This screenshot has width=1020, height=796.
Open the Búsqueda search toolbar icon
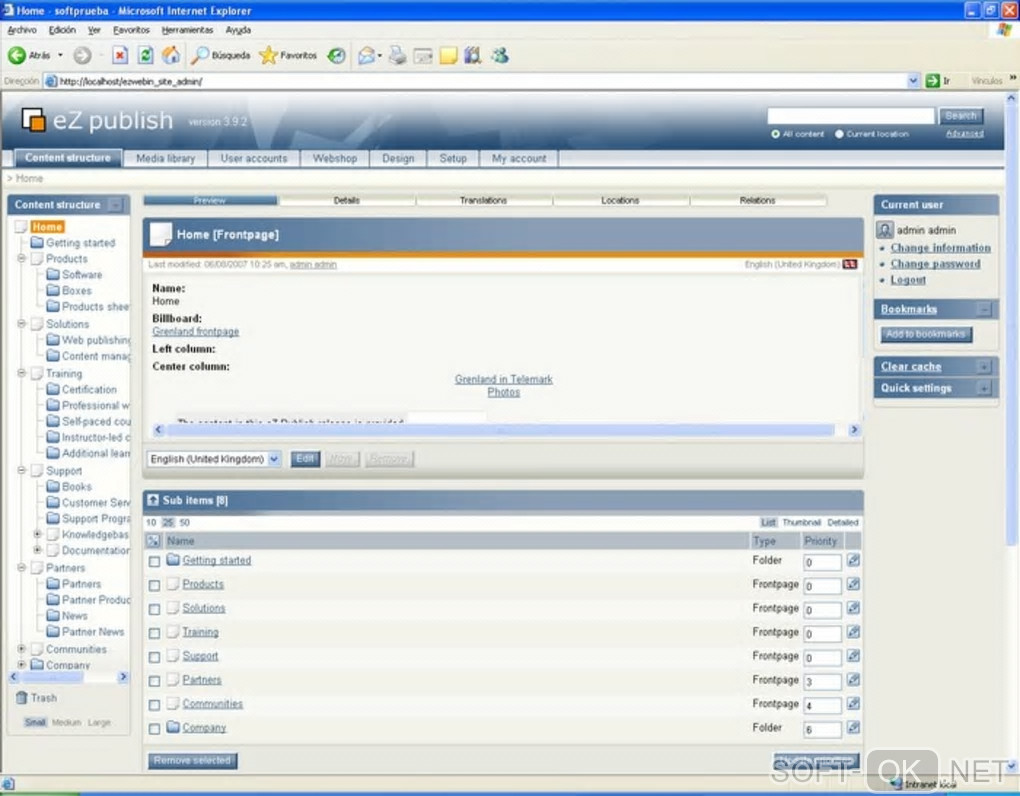(199, 55)
